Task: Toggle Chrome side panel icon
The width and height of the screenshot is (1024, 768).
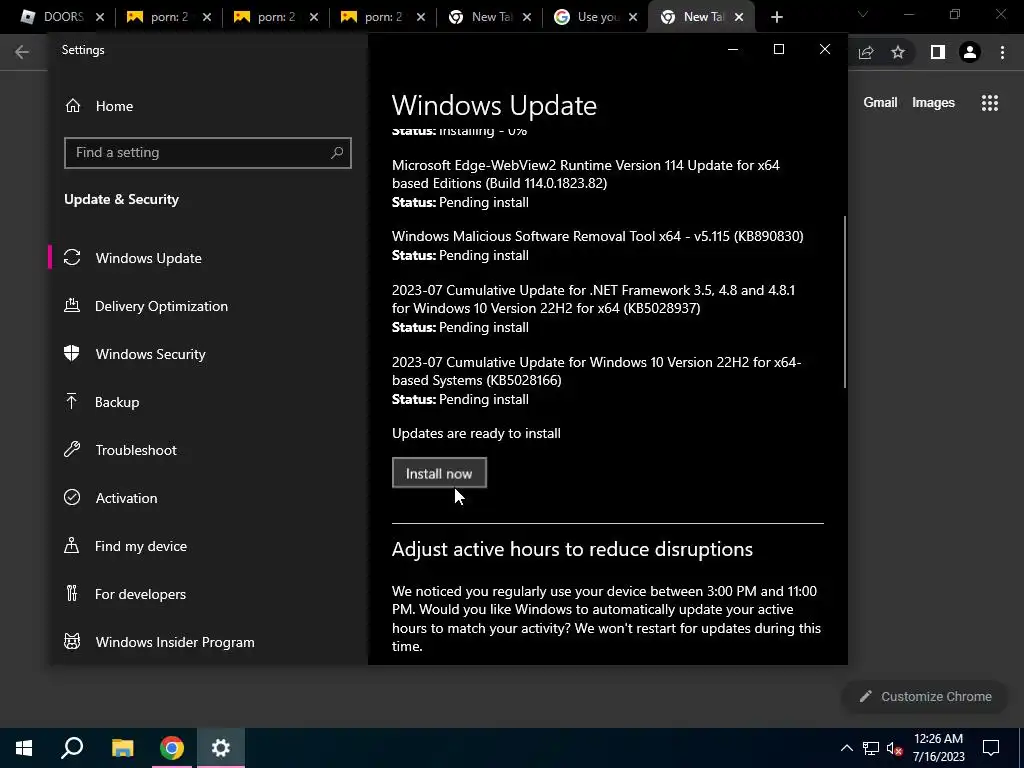Action: point(938,52)
